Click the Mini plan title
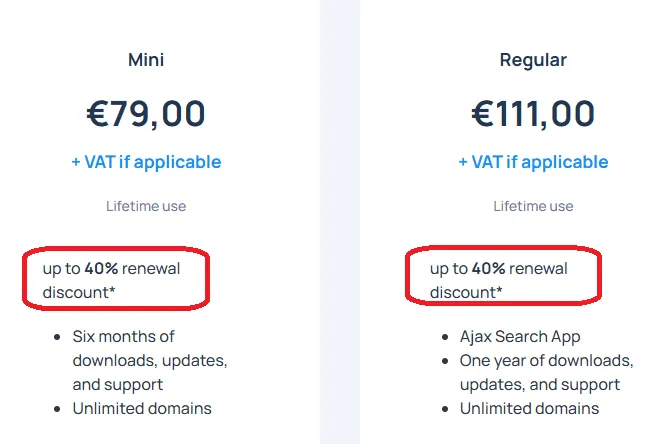Viewport: 661px width, 444px height. (x=146, y=59)
